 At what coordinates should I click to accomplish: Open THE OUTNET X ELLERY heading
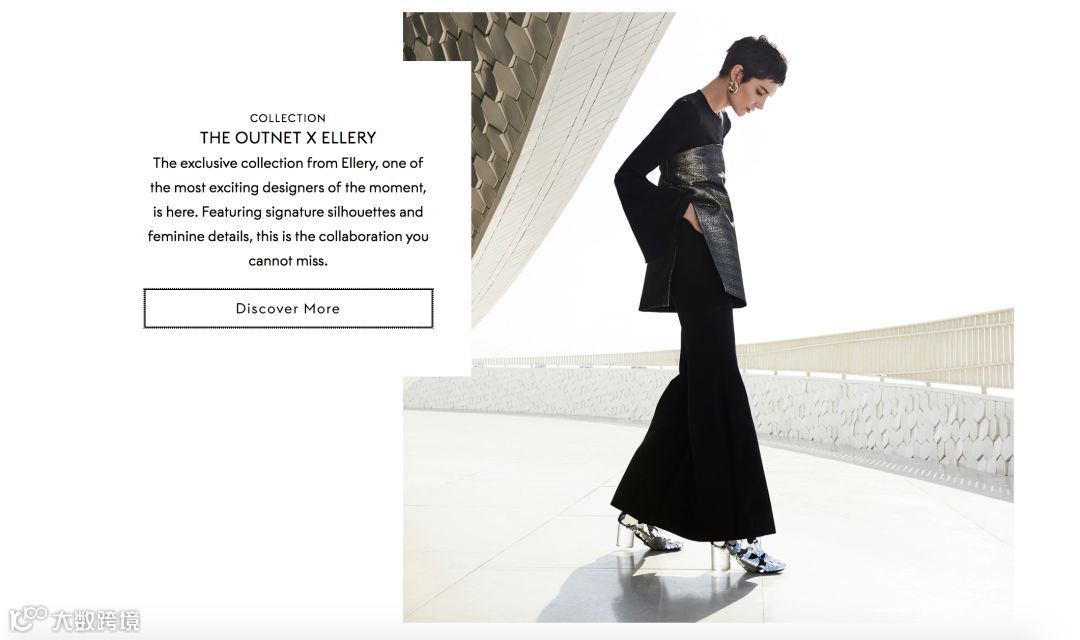pos(288,138)
